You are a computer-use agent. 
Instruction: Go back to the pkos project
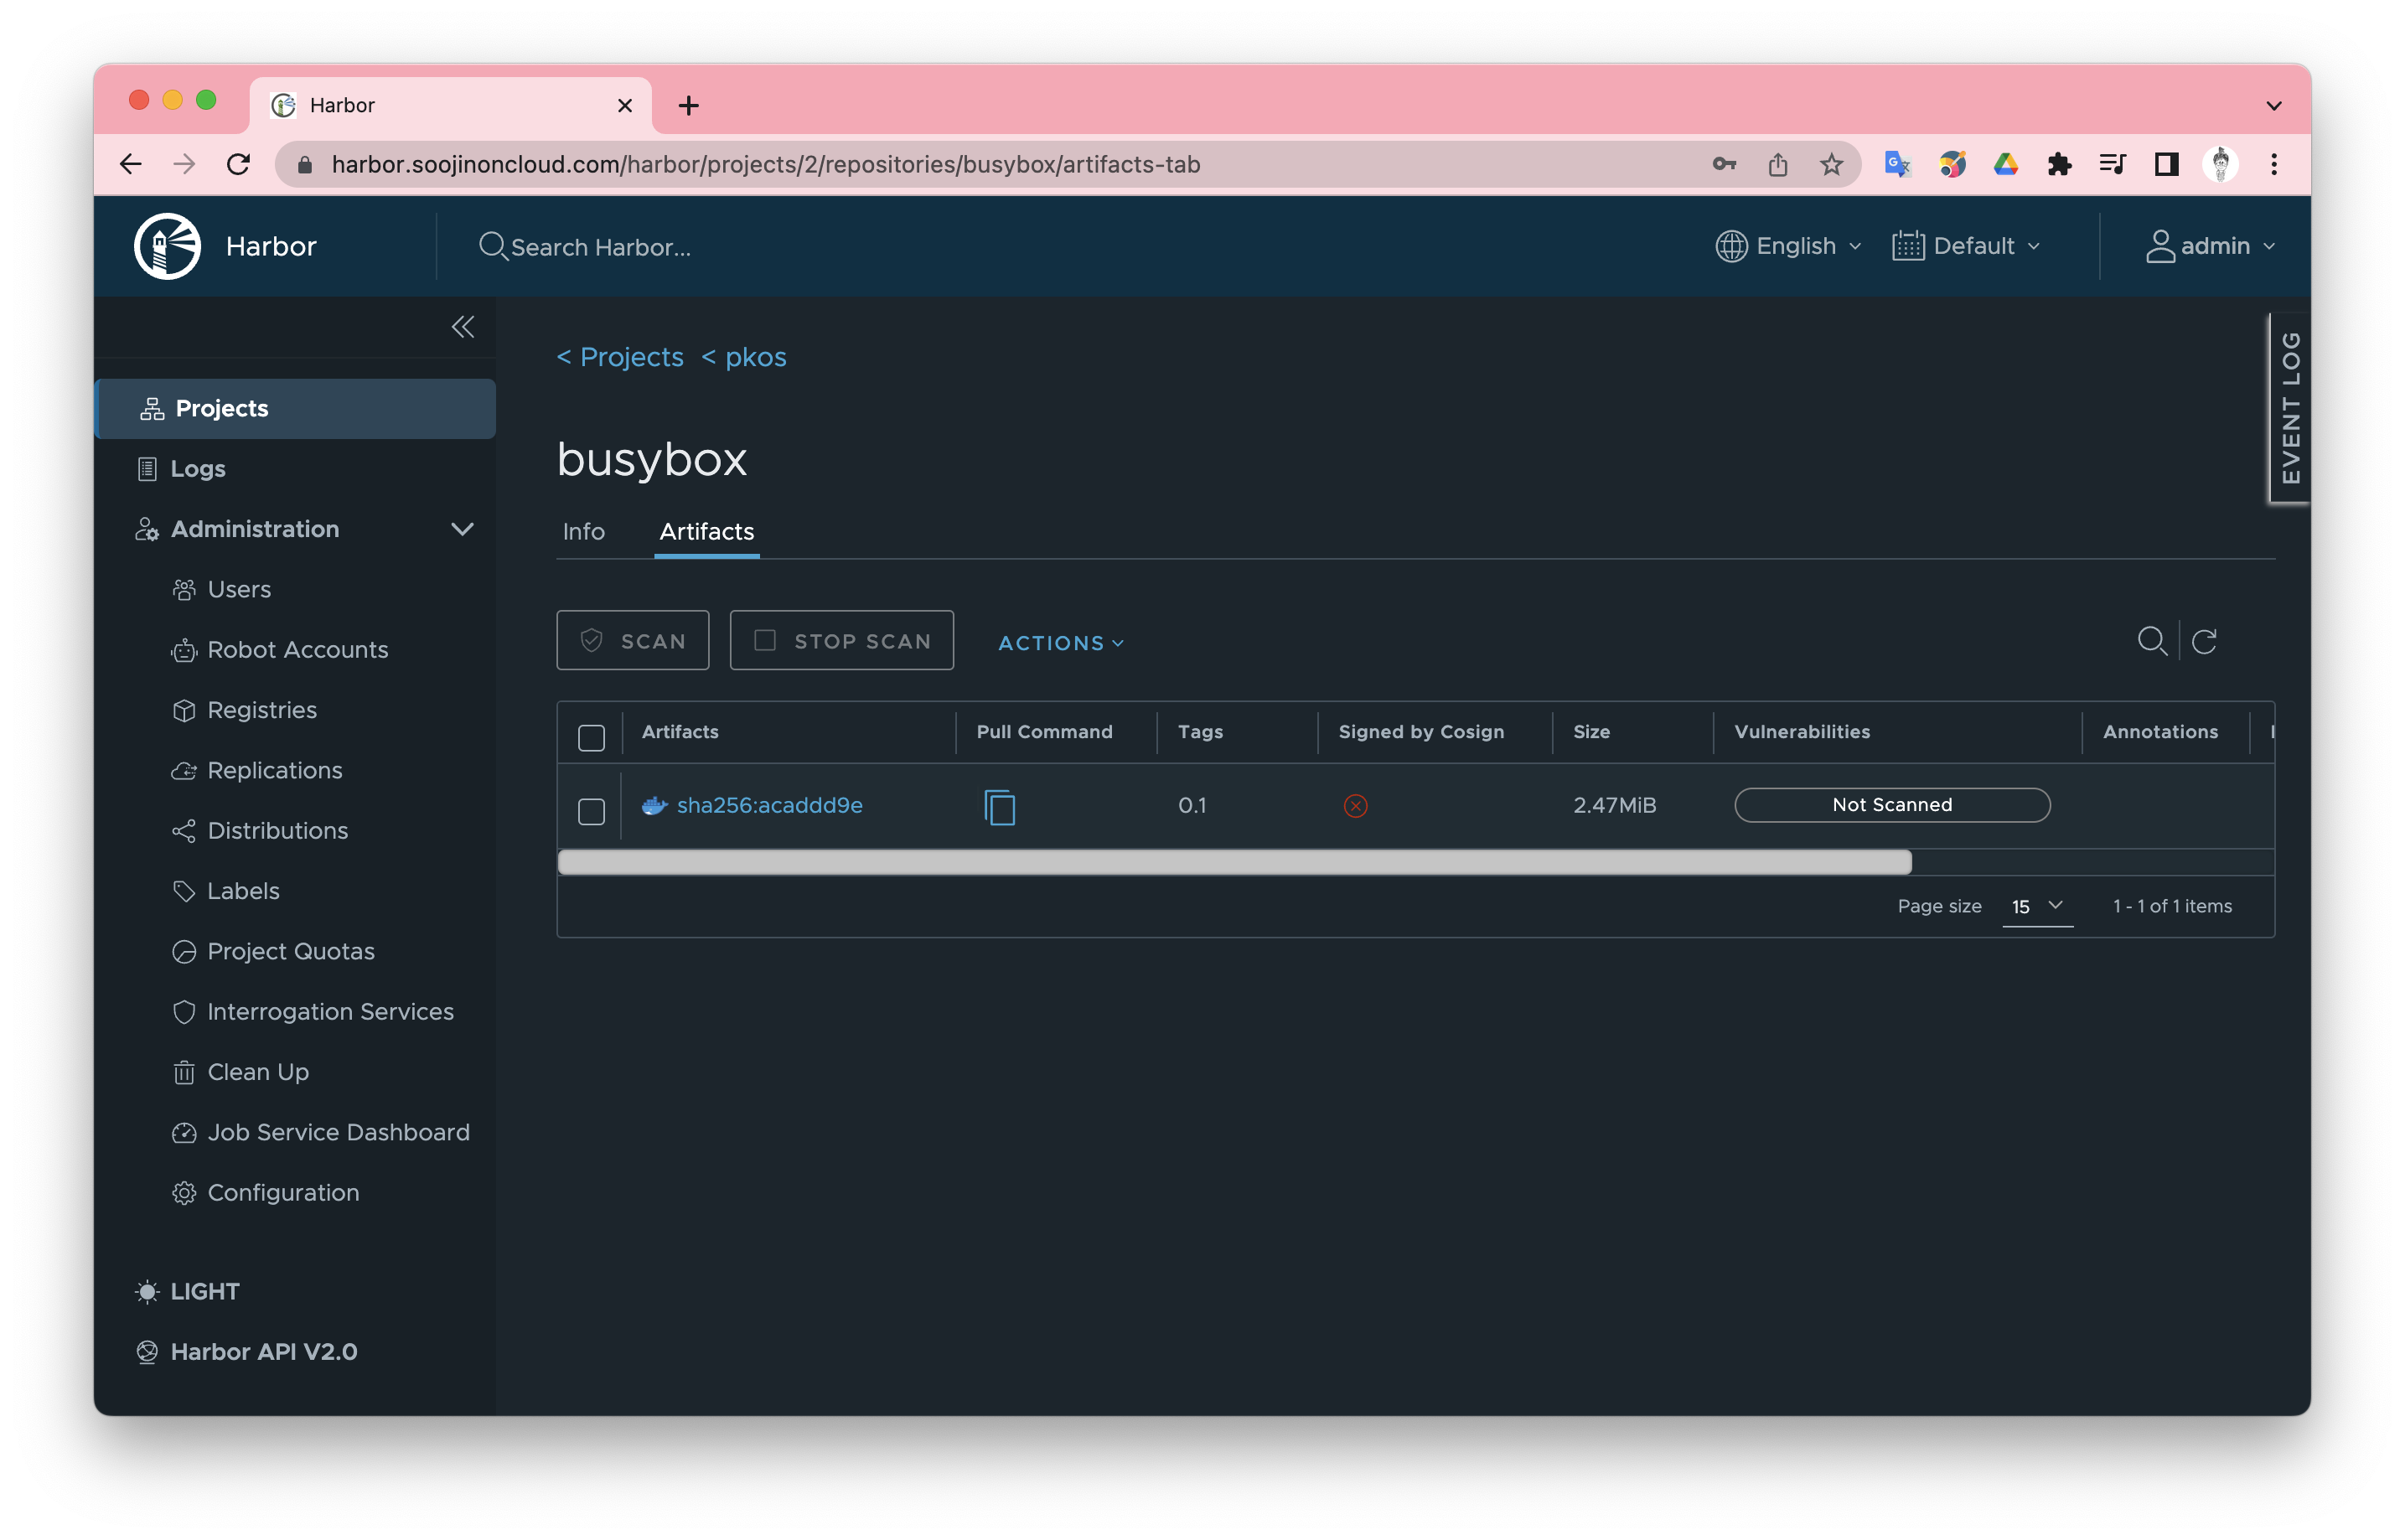pos(744,357)
